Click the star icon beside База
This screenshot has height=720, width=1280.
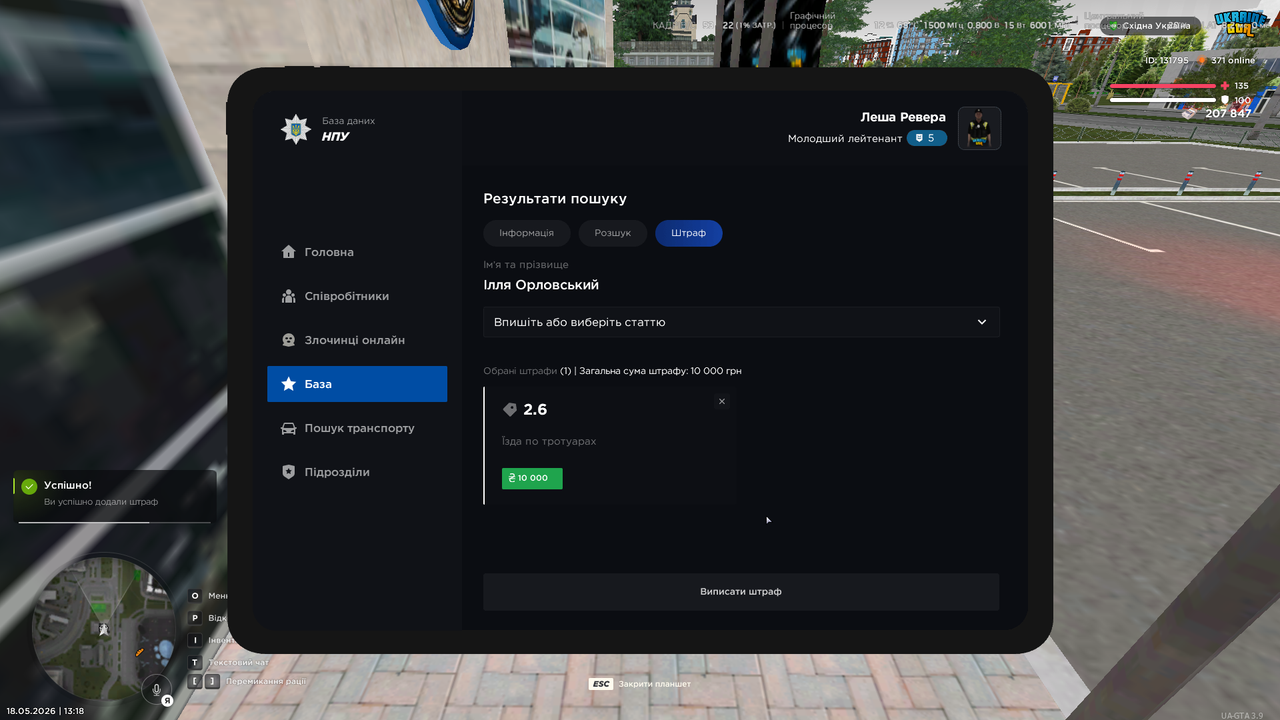click(288, 384)
